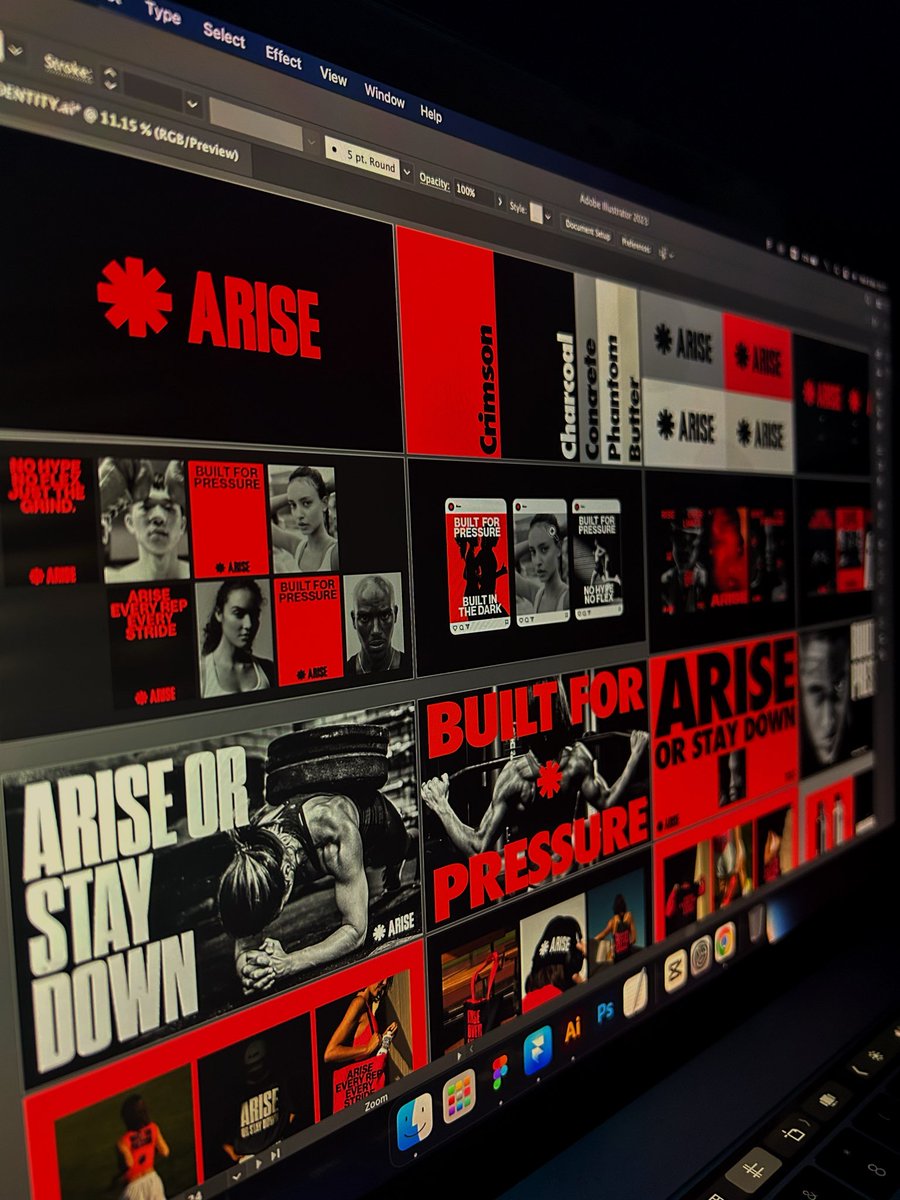Click the Opacity 100% input field
This screenshot has width=900, height=1200.
(x=473, y=190)
